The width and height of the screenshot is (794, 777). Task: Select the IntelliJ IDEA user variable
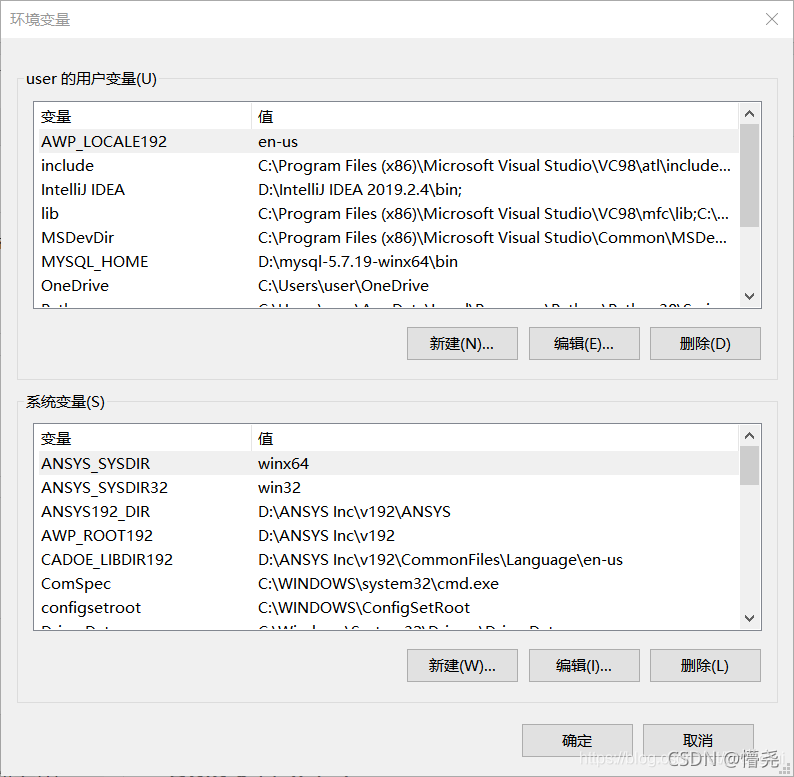tap(388, 189)
